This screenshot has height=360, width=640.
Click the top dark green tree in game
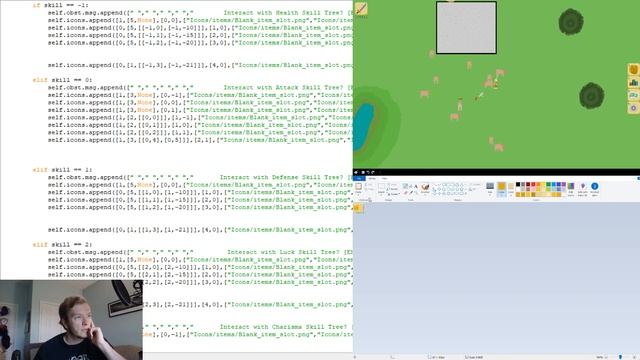coord(571,22)
